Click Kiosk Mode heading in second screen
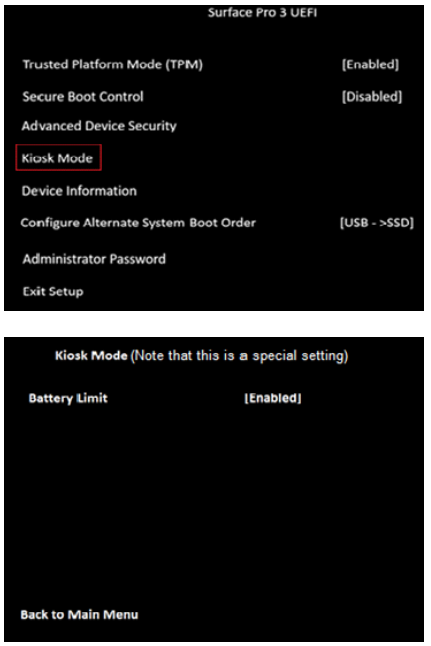431x646 pixels. click(91, 356)
